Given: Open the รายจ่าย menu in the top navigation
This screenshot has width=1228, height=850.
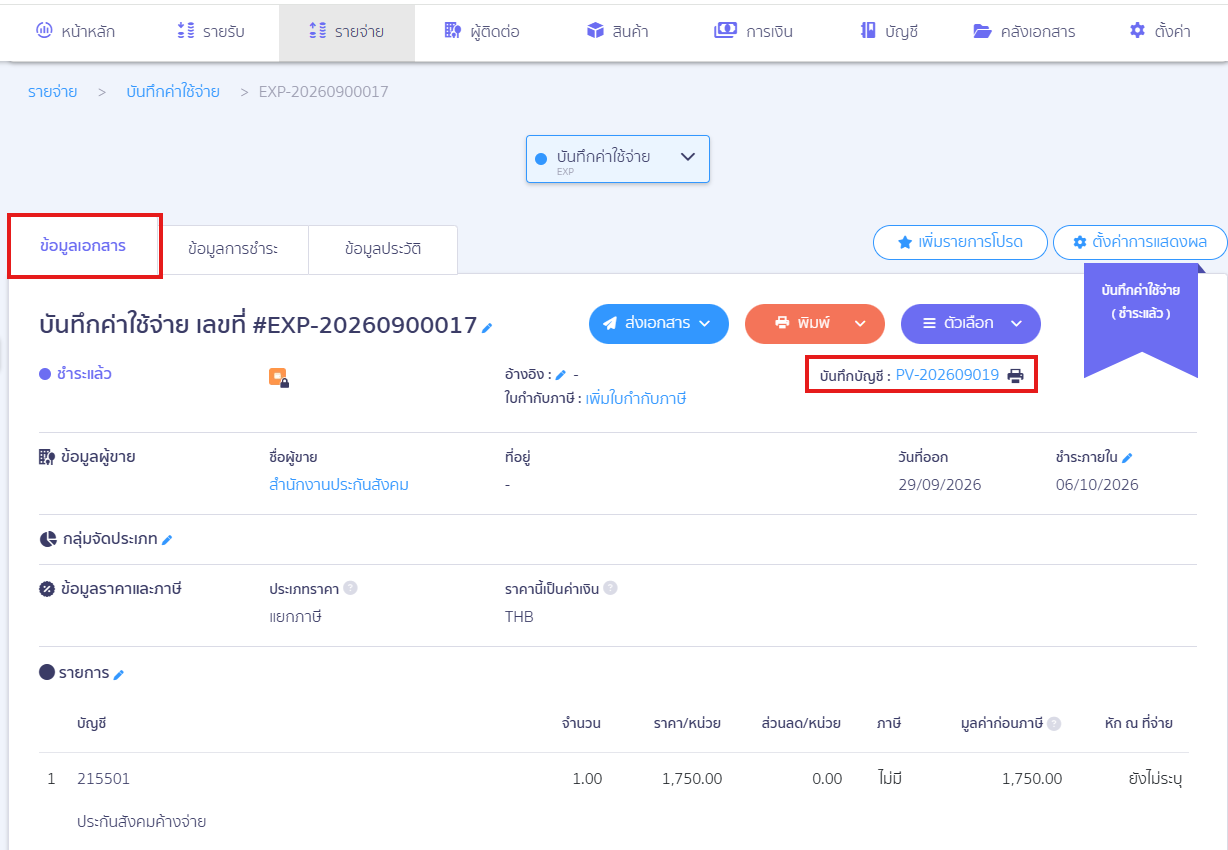Looking at the screenshot, I should (x=347, y=31).
